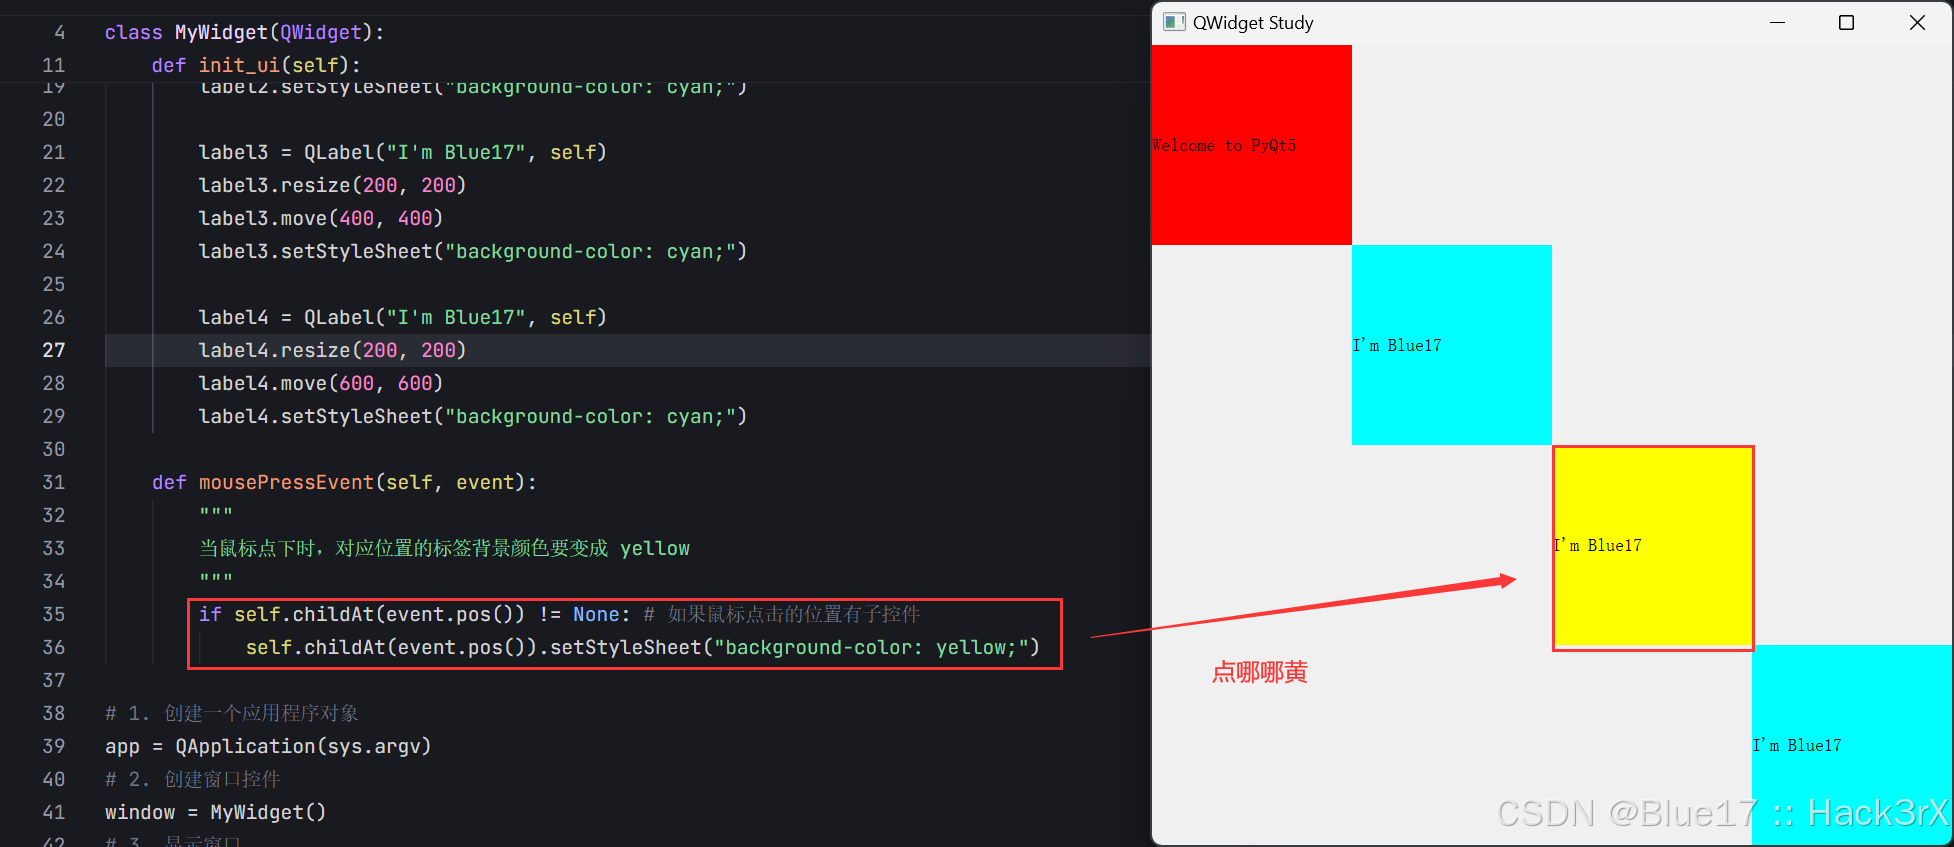Screen dimensions: 1954x847
Task: Select line number 27 in the gutter
Action: click(x=54, y=350)
